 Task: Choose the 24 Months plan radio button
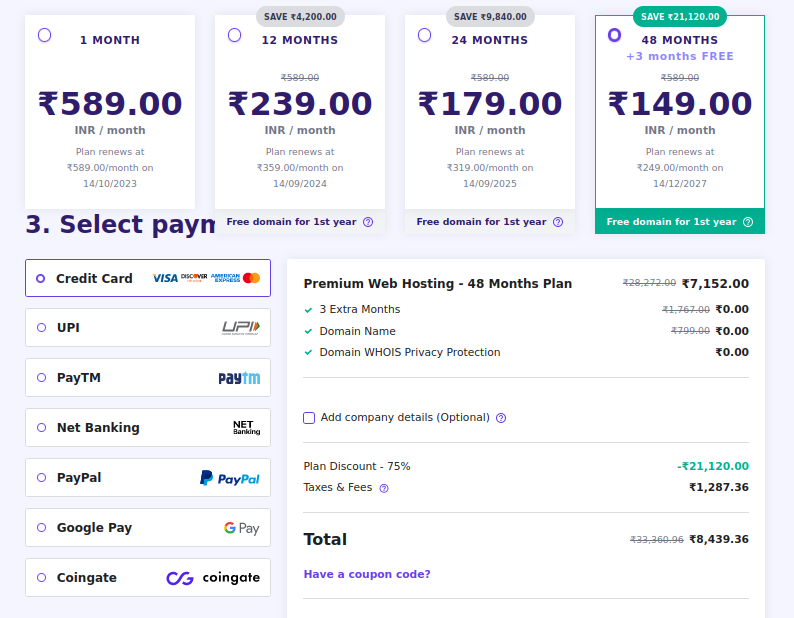[x=425, y=35]
